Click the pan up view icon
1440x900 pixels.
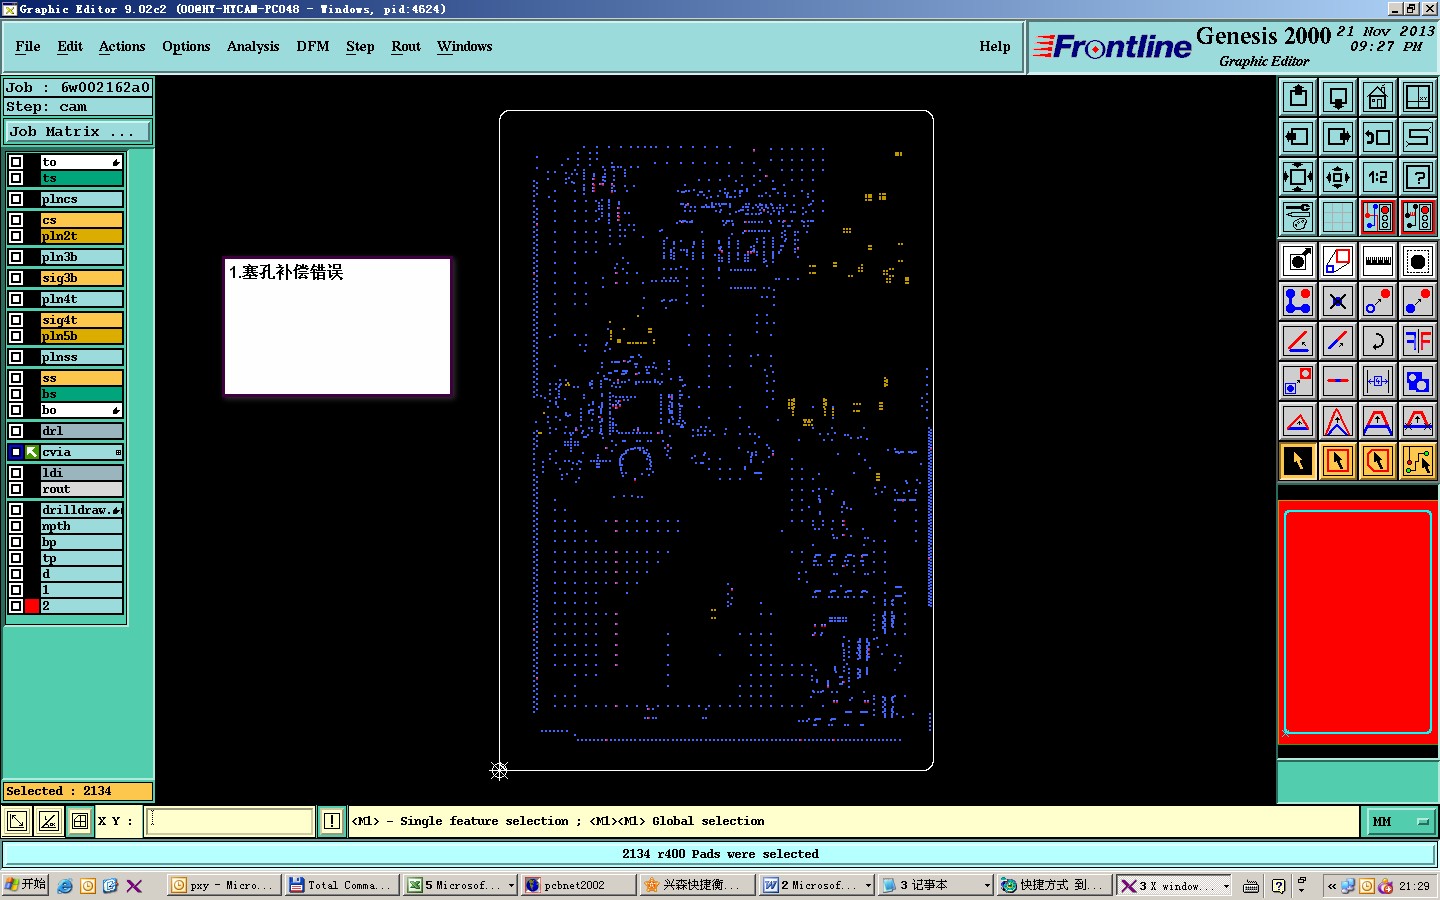click(1298, 97)
